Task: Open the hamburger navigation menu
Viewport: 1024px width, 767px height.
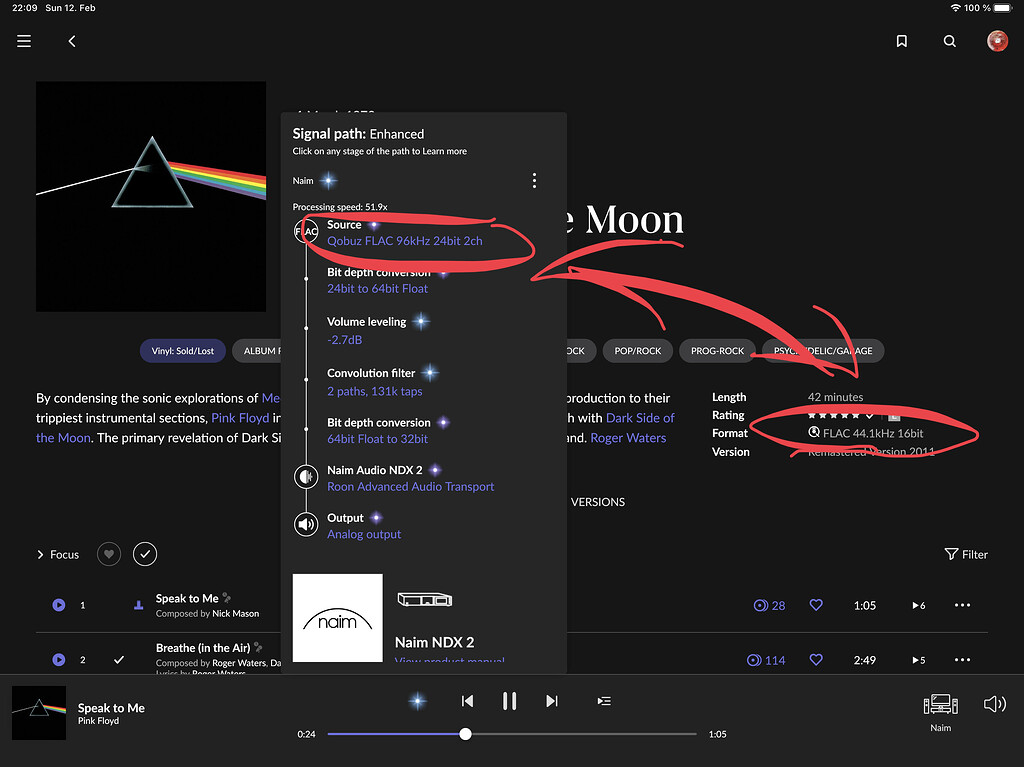Action: point(23,41)
